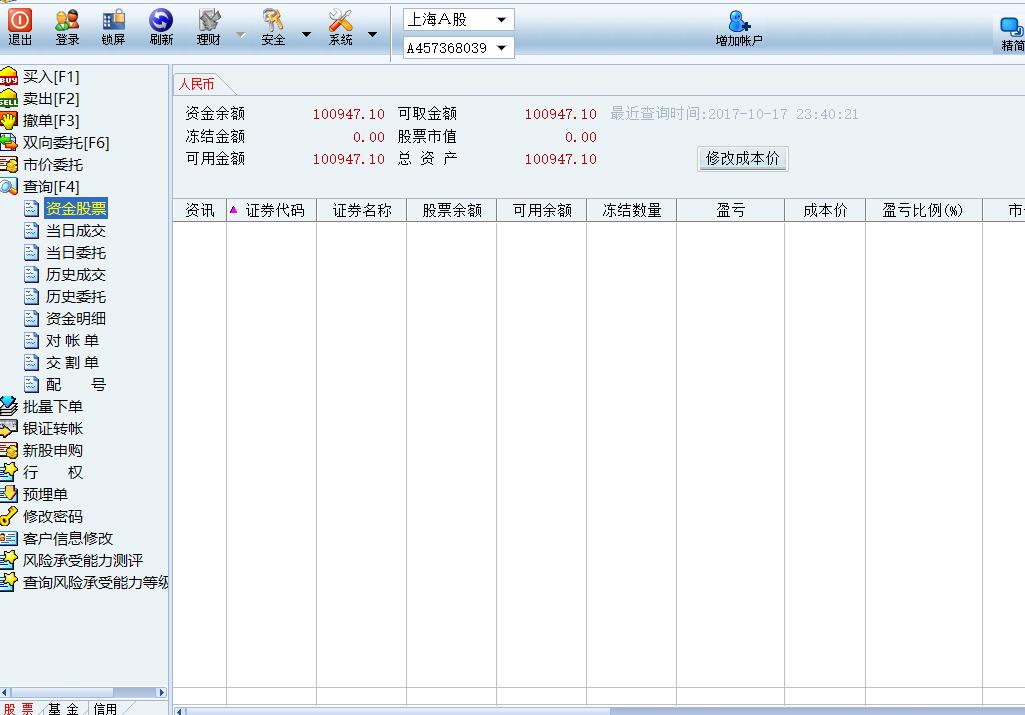Screen dimensions: 1025x715
Task: Click the 修改密码 key icon
Action: (8, 516)
